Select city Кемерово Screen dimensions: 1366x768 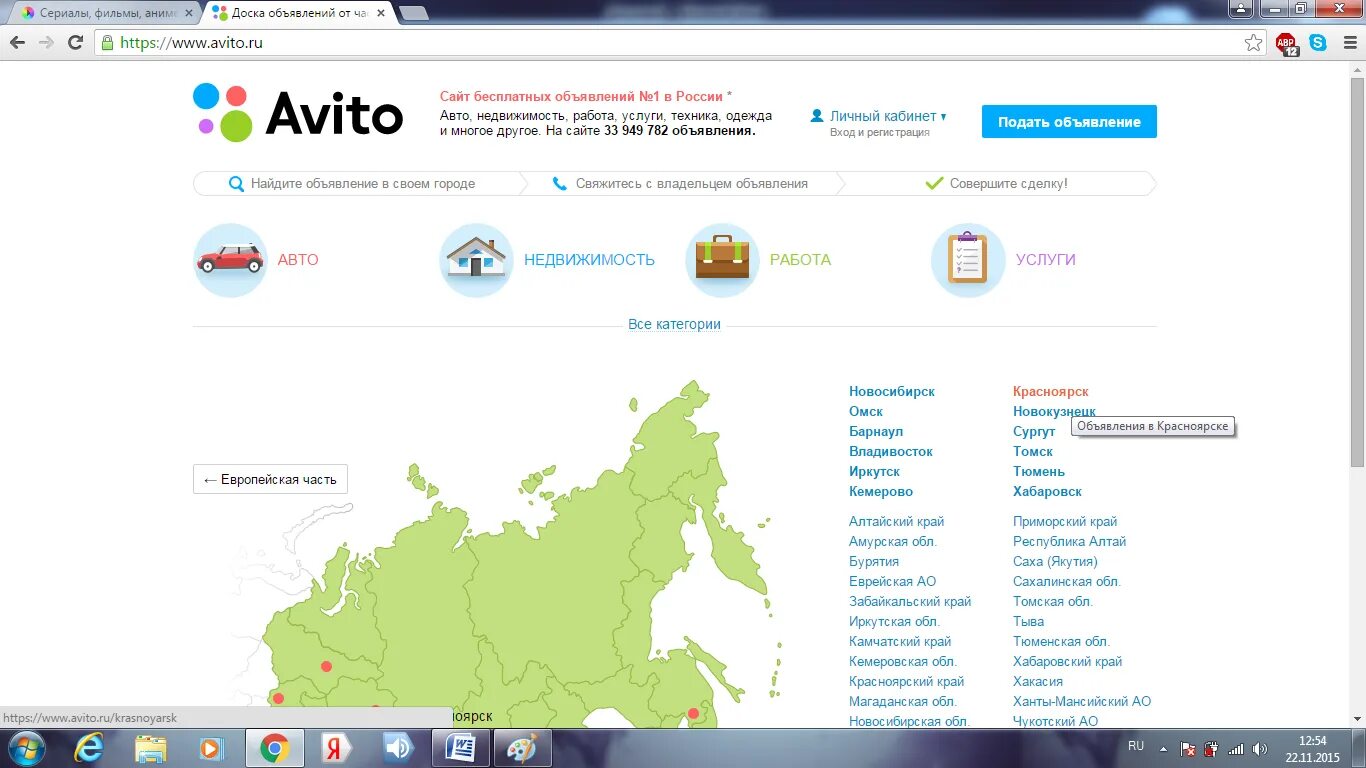881,491
